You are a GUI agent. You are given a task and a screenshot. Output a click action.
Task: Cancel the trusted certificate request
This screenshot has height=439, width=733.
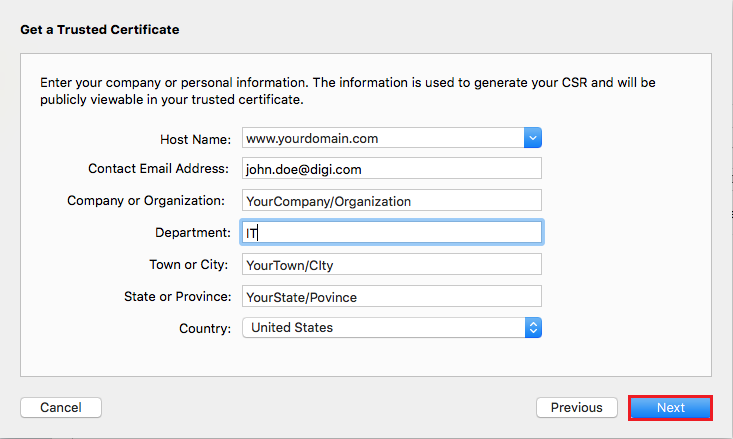(x=60, y=407)
